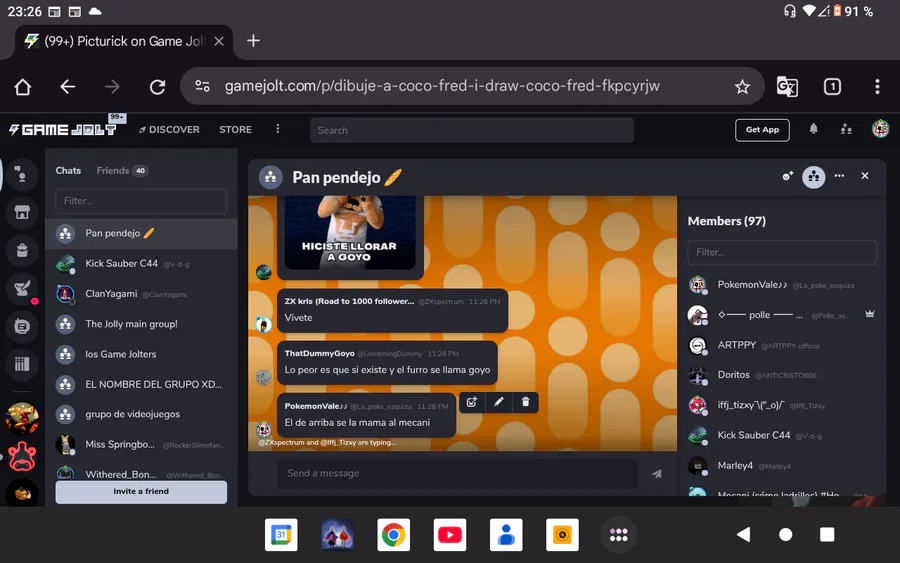Go back in browser history
The image size is (900, 563).
click(x=68, y=87)
